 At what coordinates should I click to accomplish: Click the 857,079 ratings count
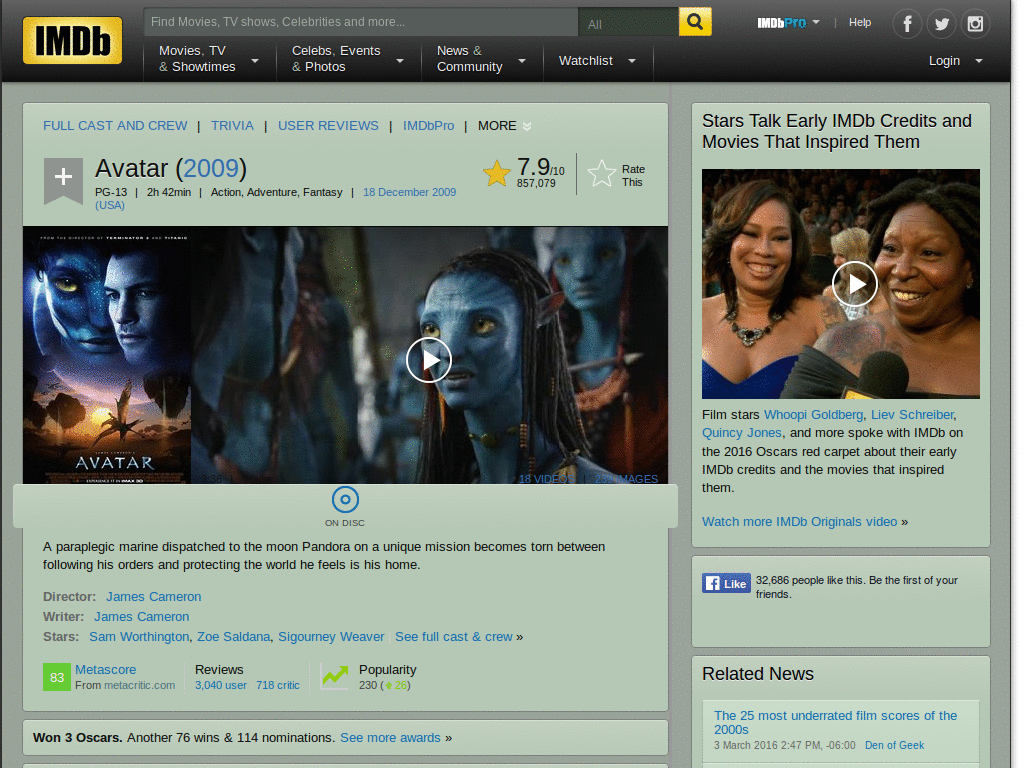pyautogui.click(x=536, y=184)
